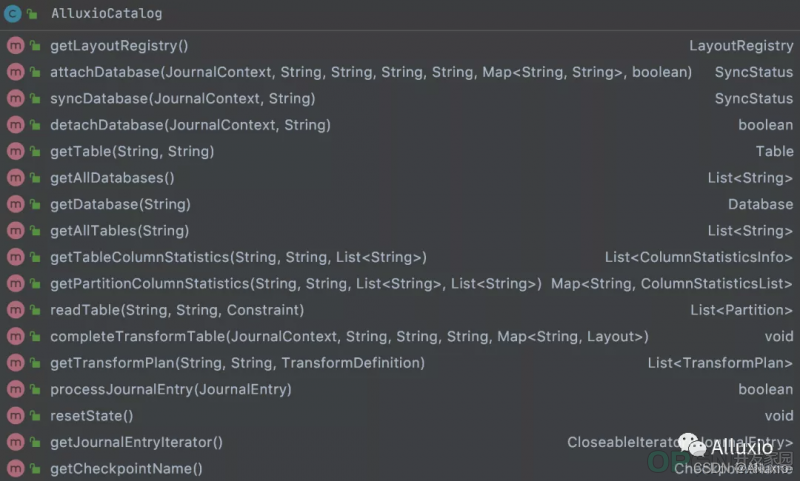This screenshot has height=481, width=800.
Task: Click the green public-access icon beside getCheckpointName()
Action: [35, 468]
